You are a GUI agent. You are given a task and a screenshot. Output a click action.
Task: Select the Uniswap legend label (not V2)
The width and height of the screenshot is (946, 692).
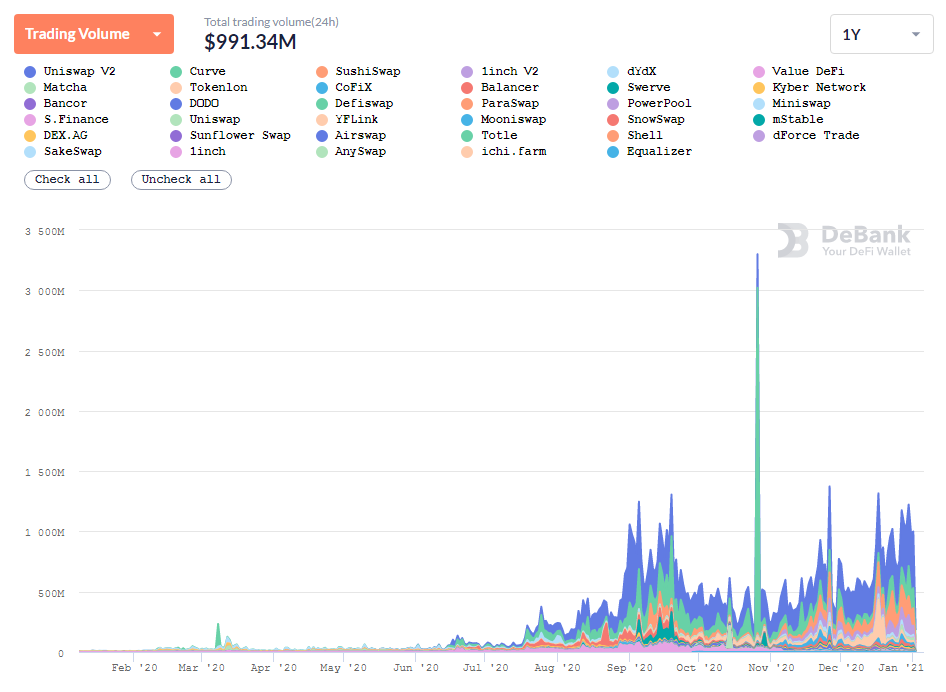(215, 119)
